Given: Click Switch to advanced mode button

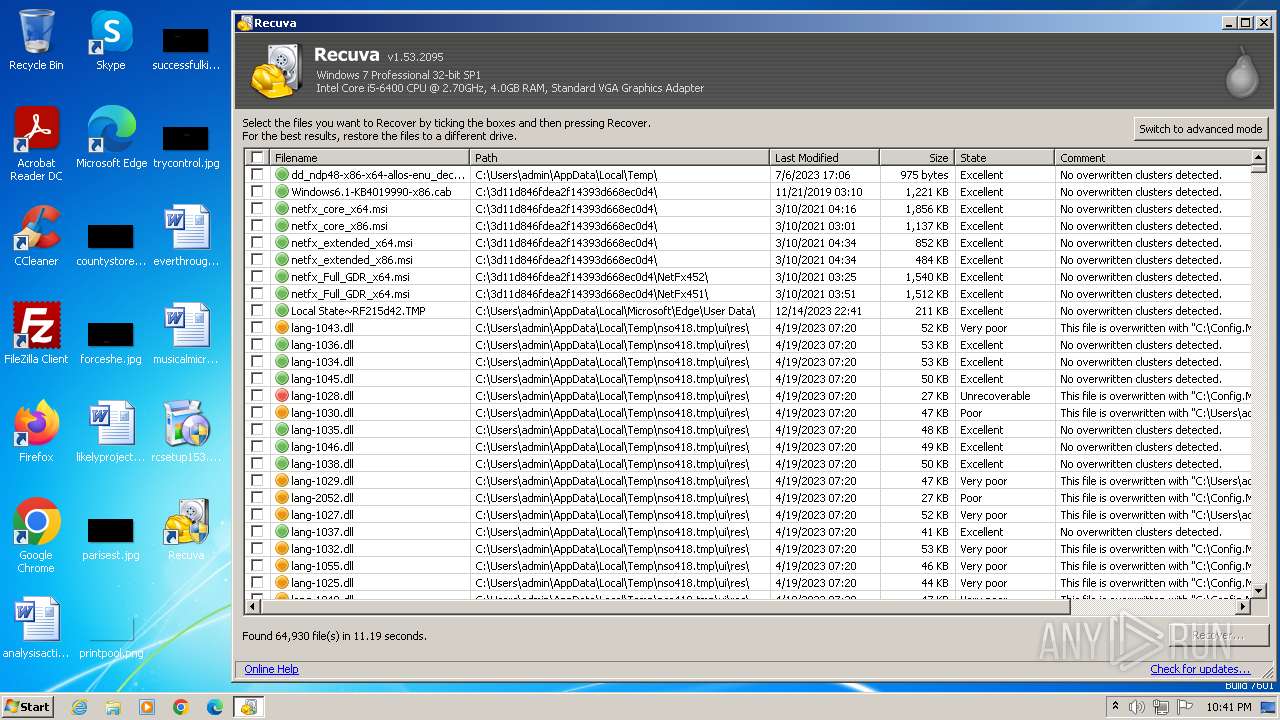Looking at the screenshot, I should coord(1200,129).
